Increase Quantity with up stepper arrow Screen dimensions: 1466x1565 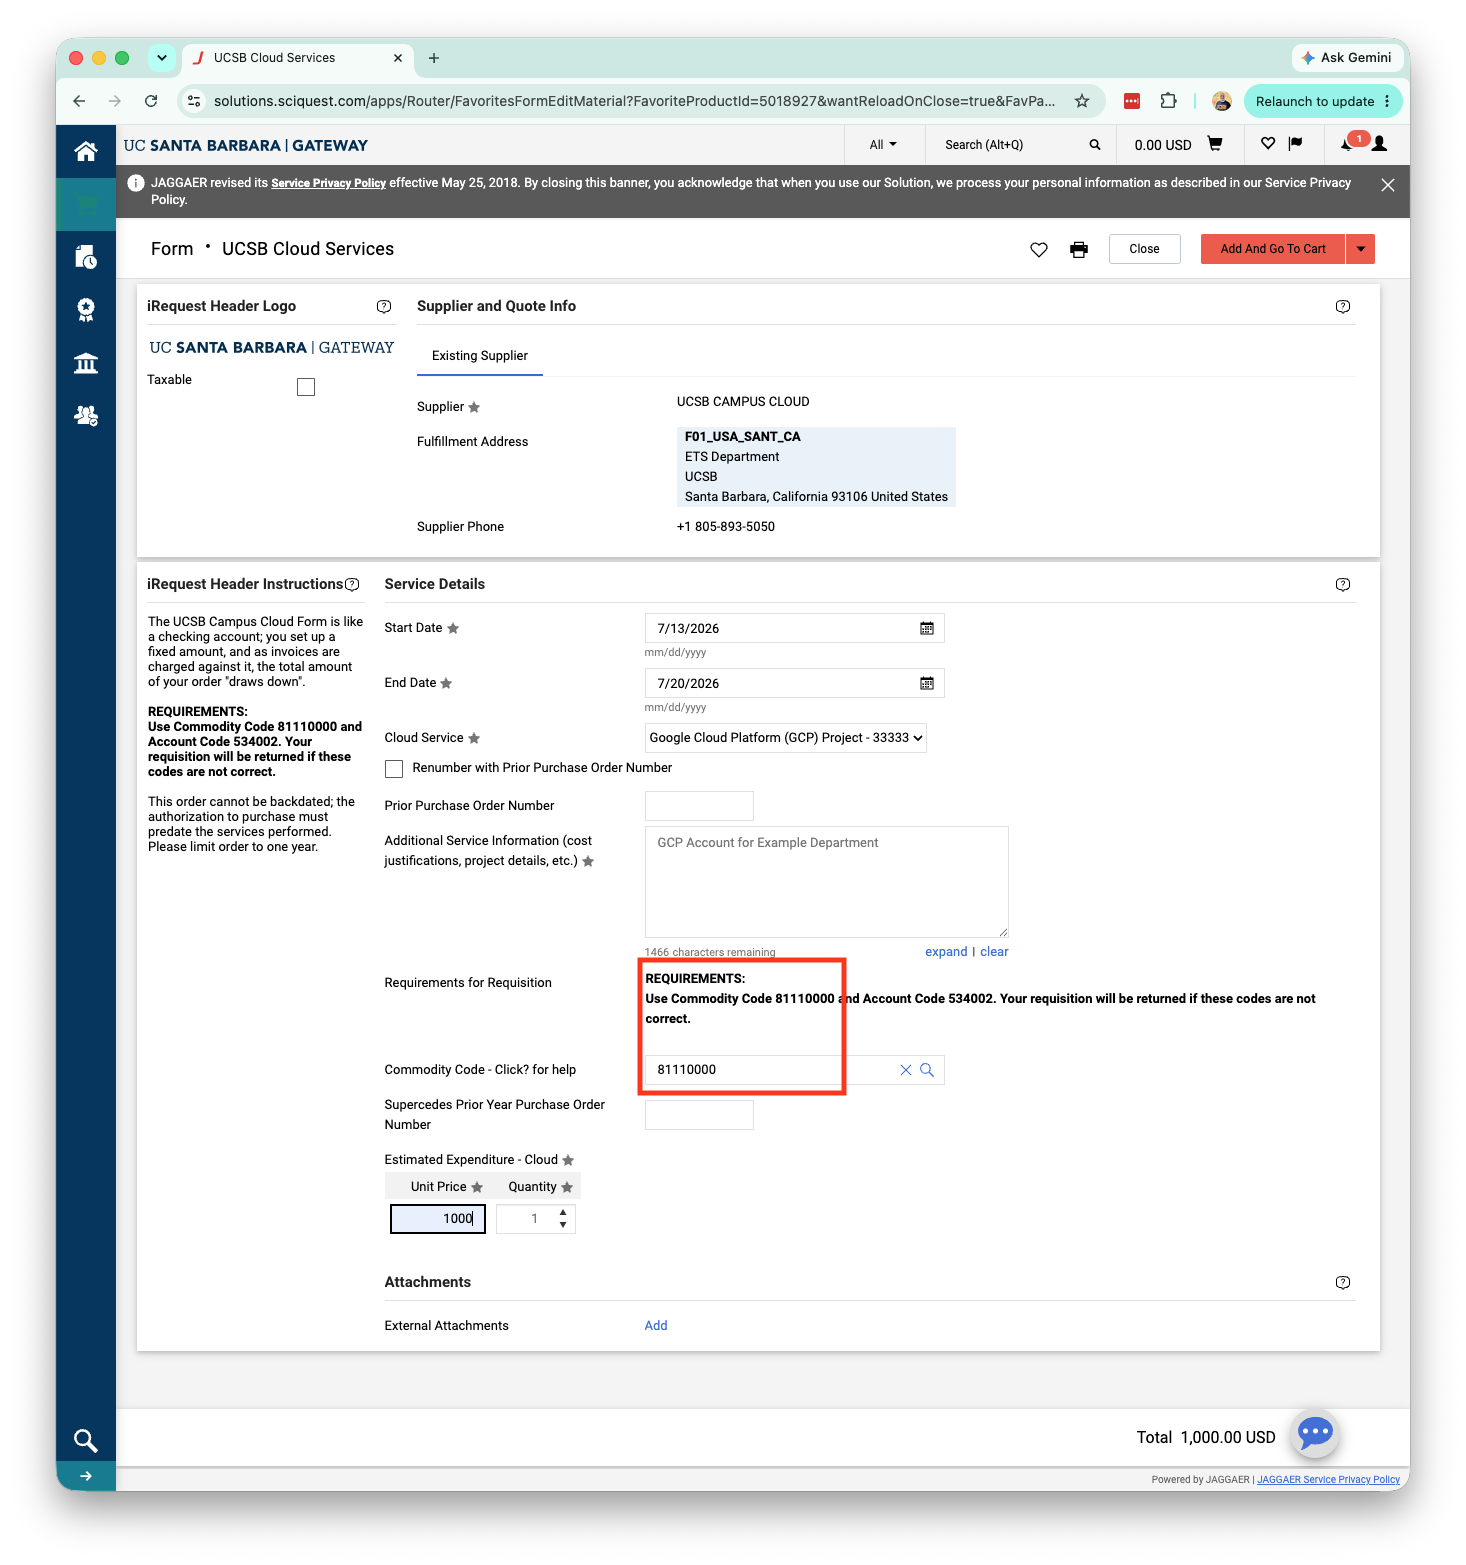click(563, 1213)
